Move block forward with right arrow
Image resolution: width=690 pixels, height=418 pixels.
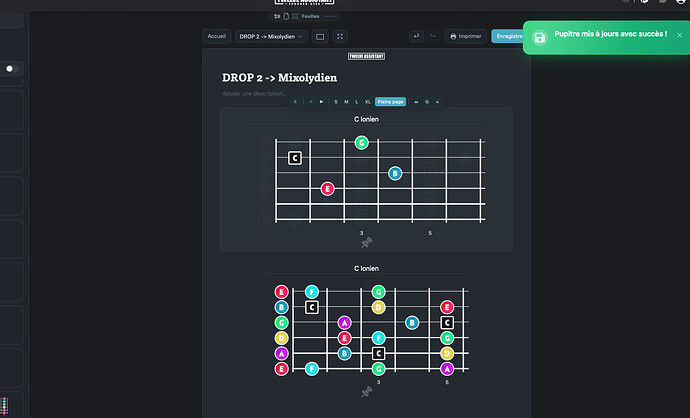pyautogui.click(x=322, y=102)
